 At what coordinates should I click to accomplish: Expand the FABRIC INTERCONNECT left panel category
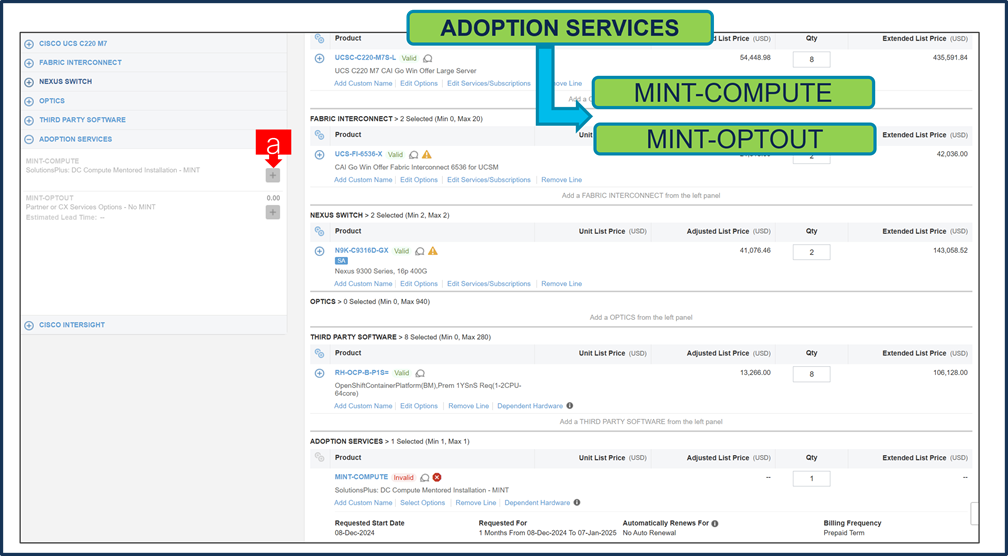(x=29, y=63)
